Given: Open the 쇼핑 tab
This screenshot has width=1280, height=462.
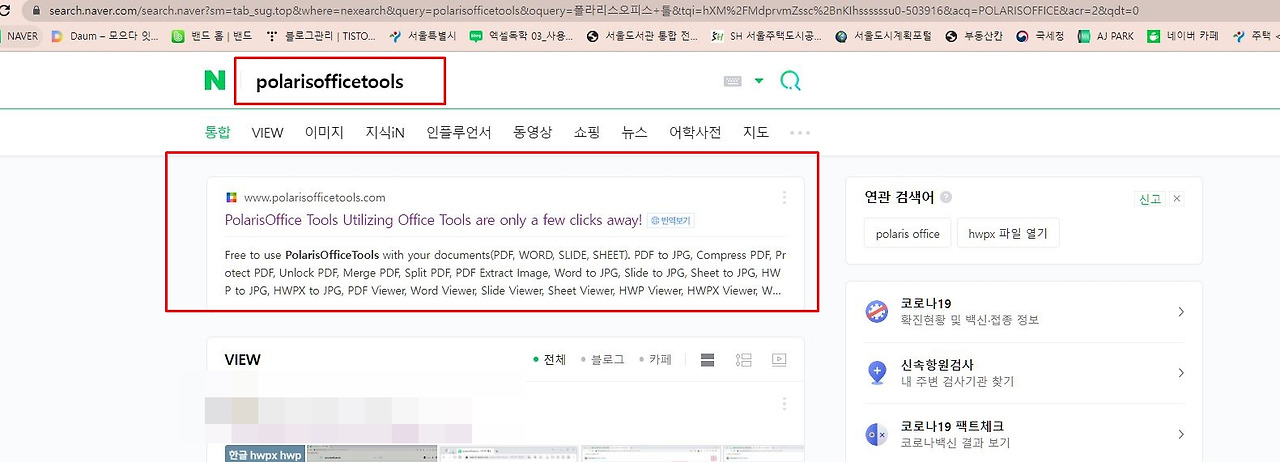Looking at the screenshot, I should [587, 132].
